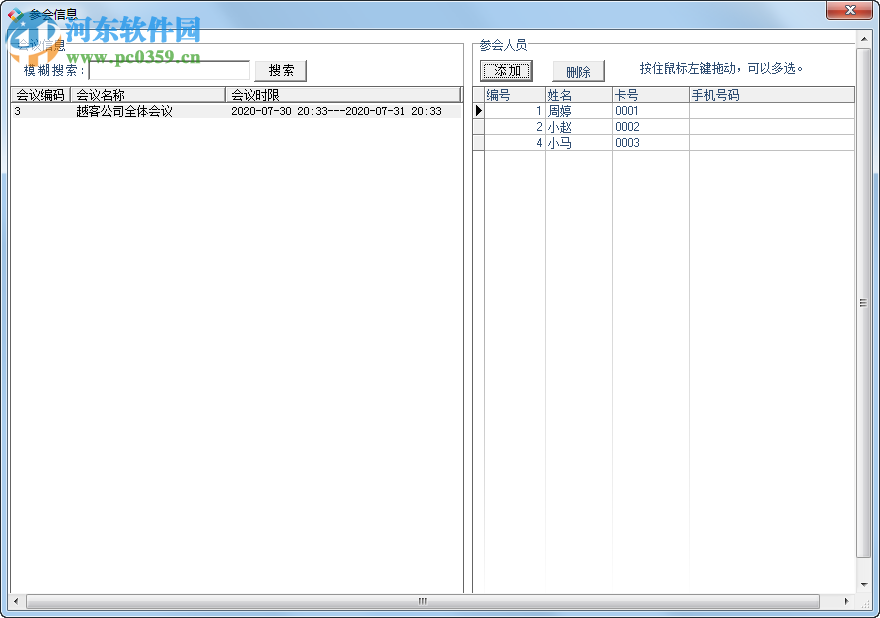
Task: Click the 添加 button to add a participant
Action: pyautogui.click(x=506, y=71)
